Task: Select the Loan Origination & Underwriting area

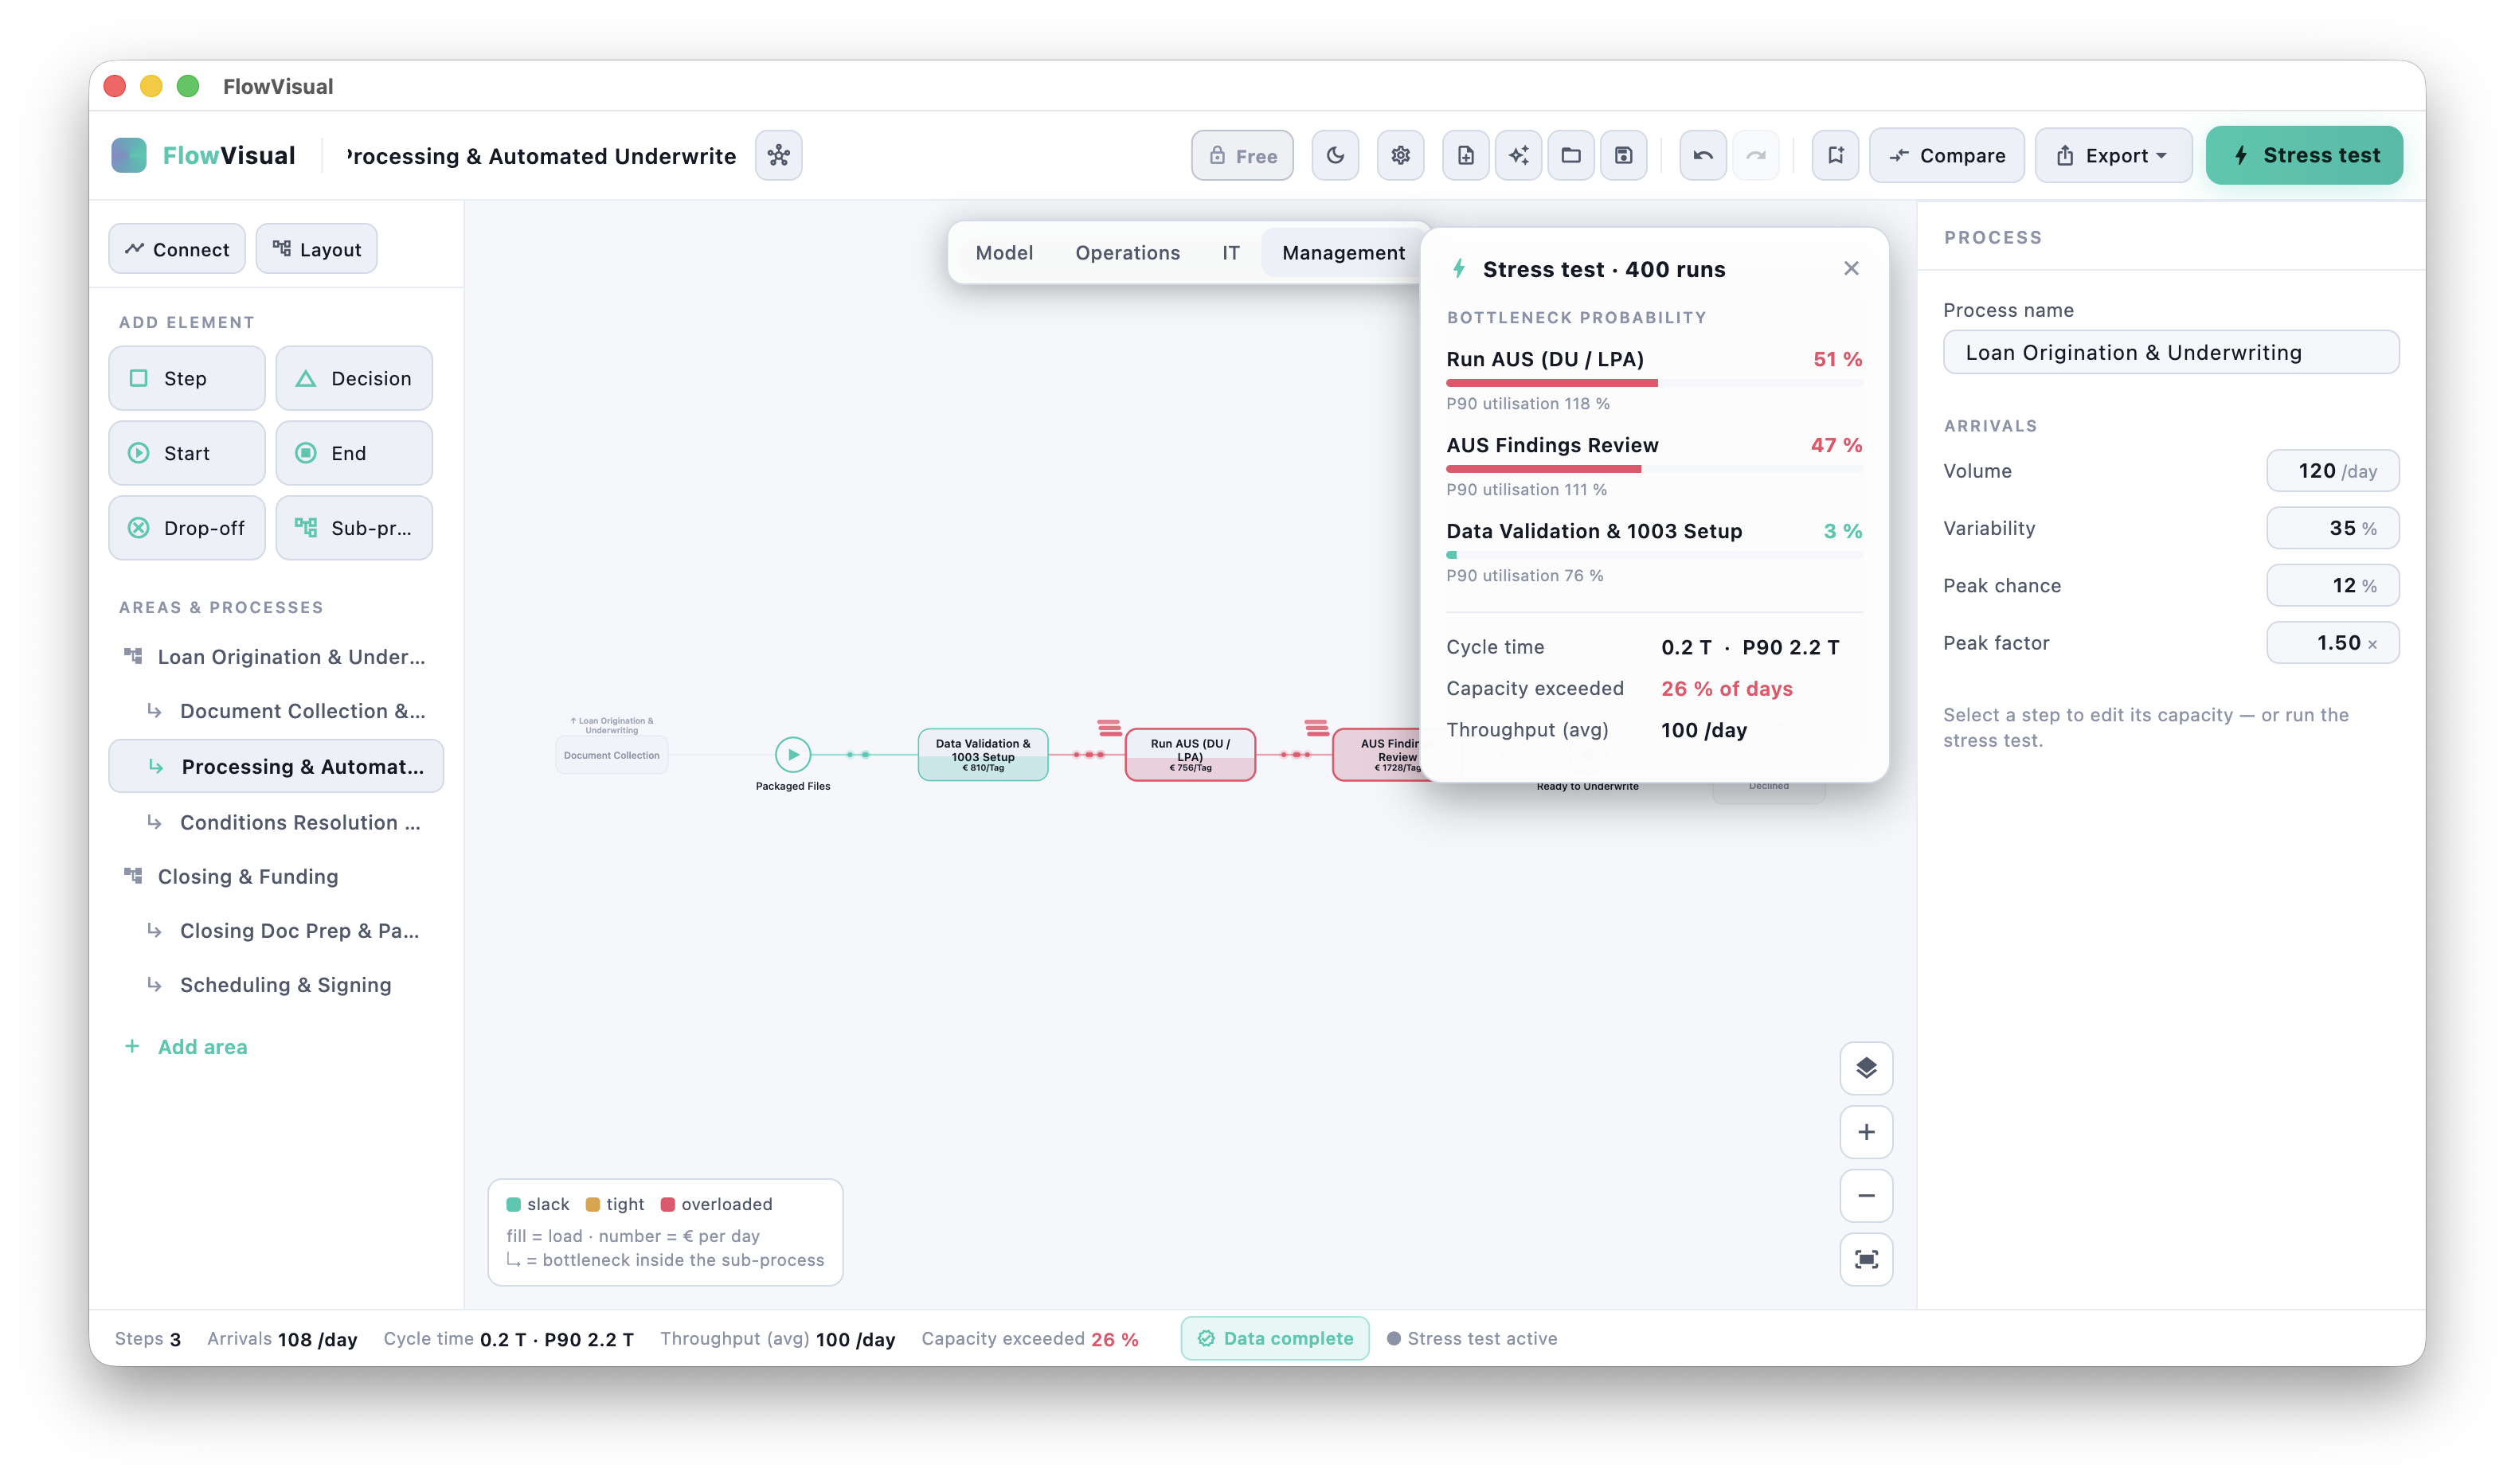Action: (275, 657)
